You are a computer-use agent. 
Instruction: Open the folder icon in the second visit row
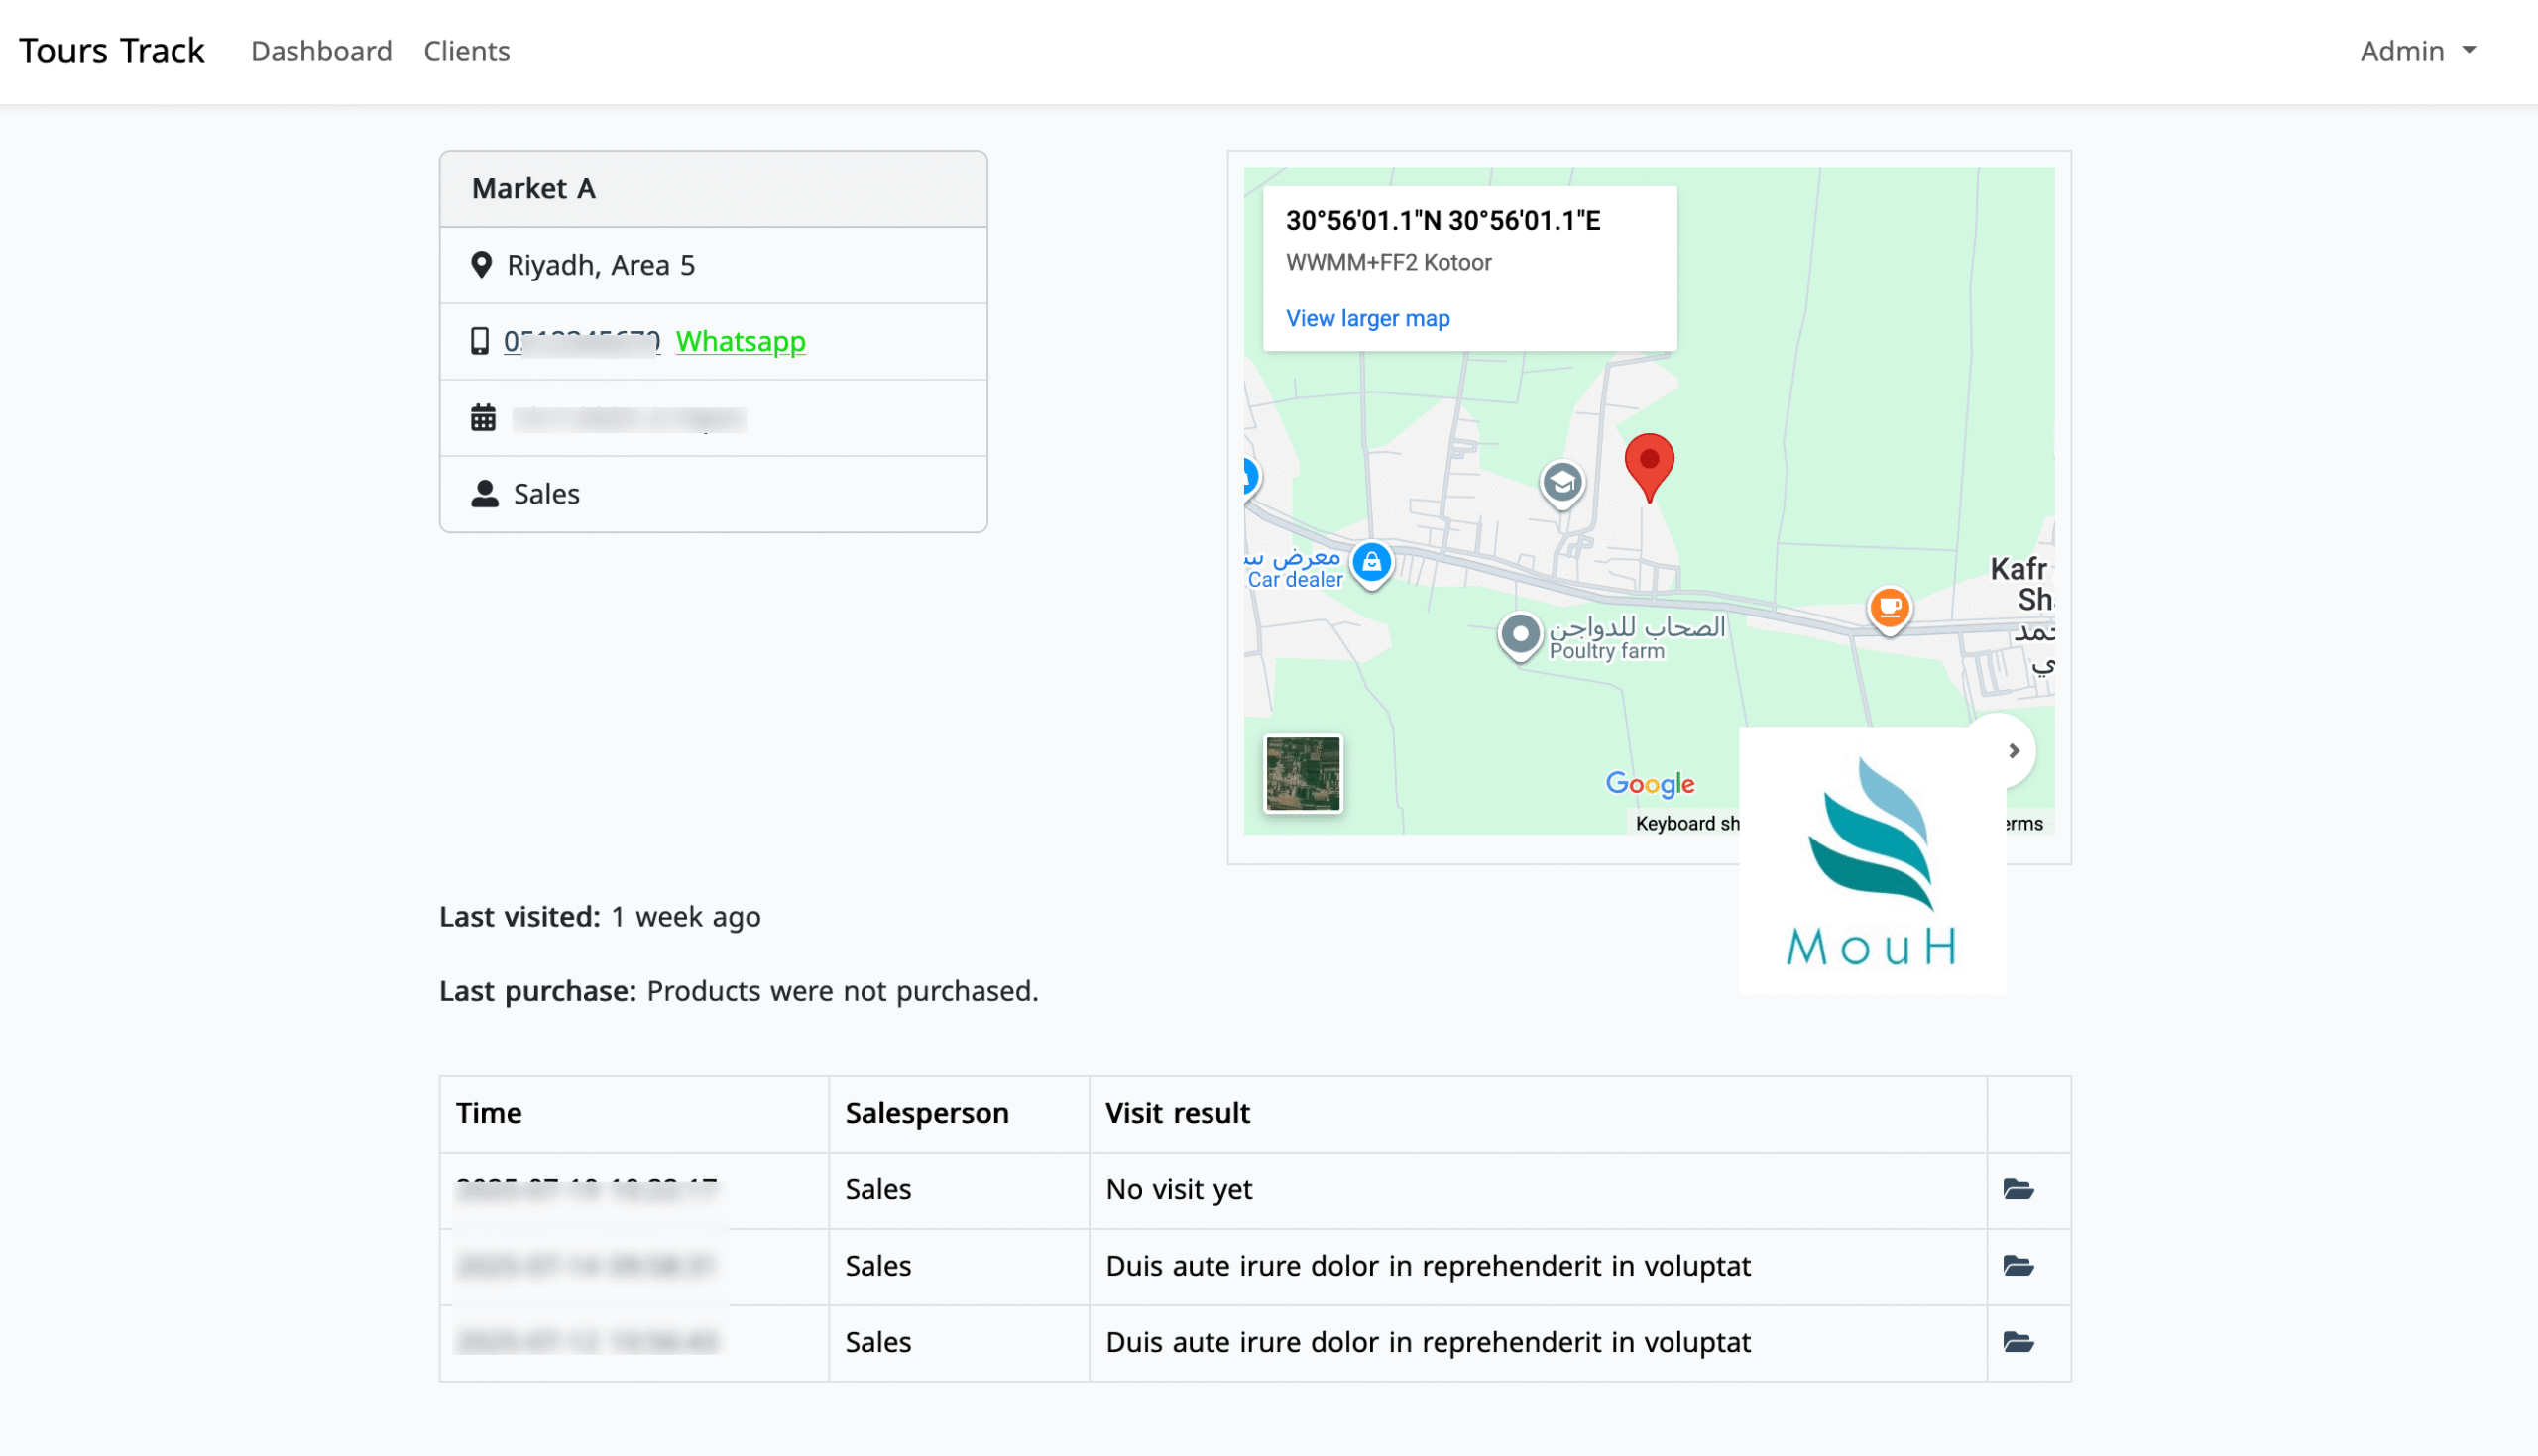2018,1265
